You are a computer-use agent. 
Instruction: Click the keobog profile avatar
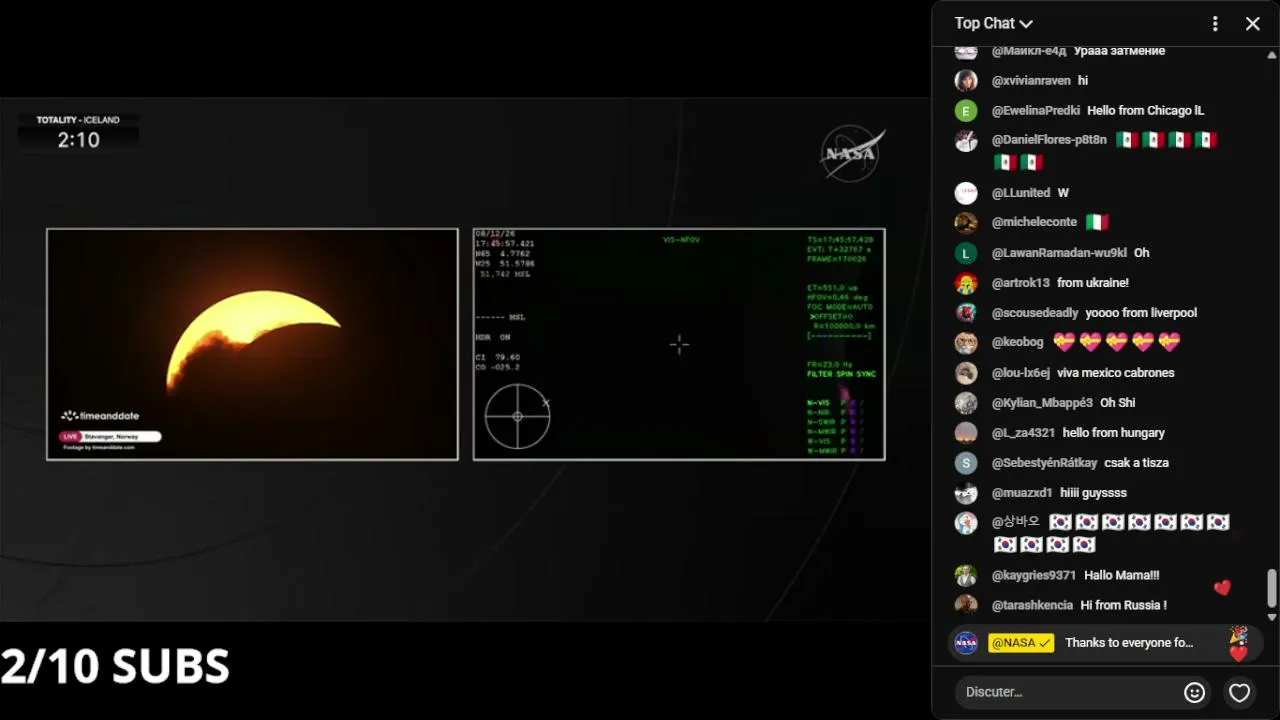tap(966, 343)
